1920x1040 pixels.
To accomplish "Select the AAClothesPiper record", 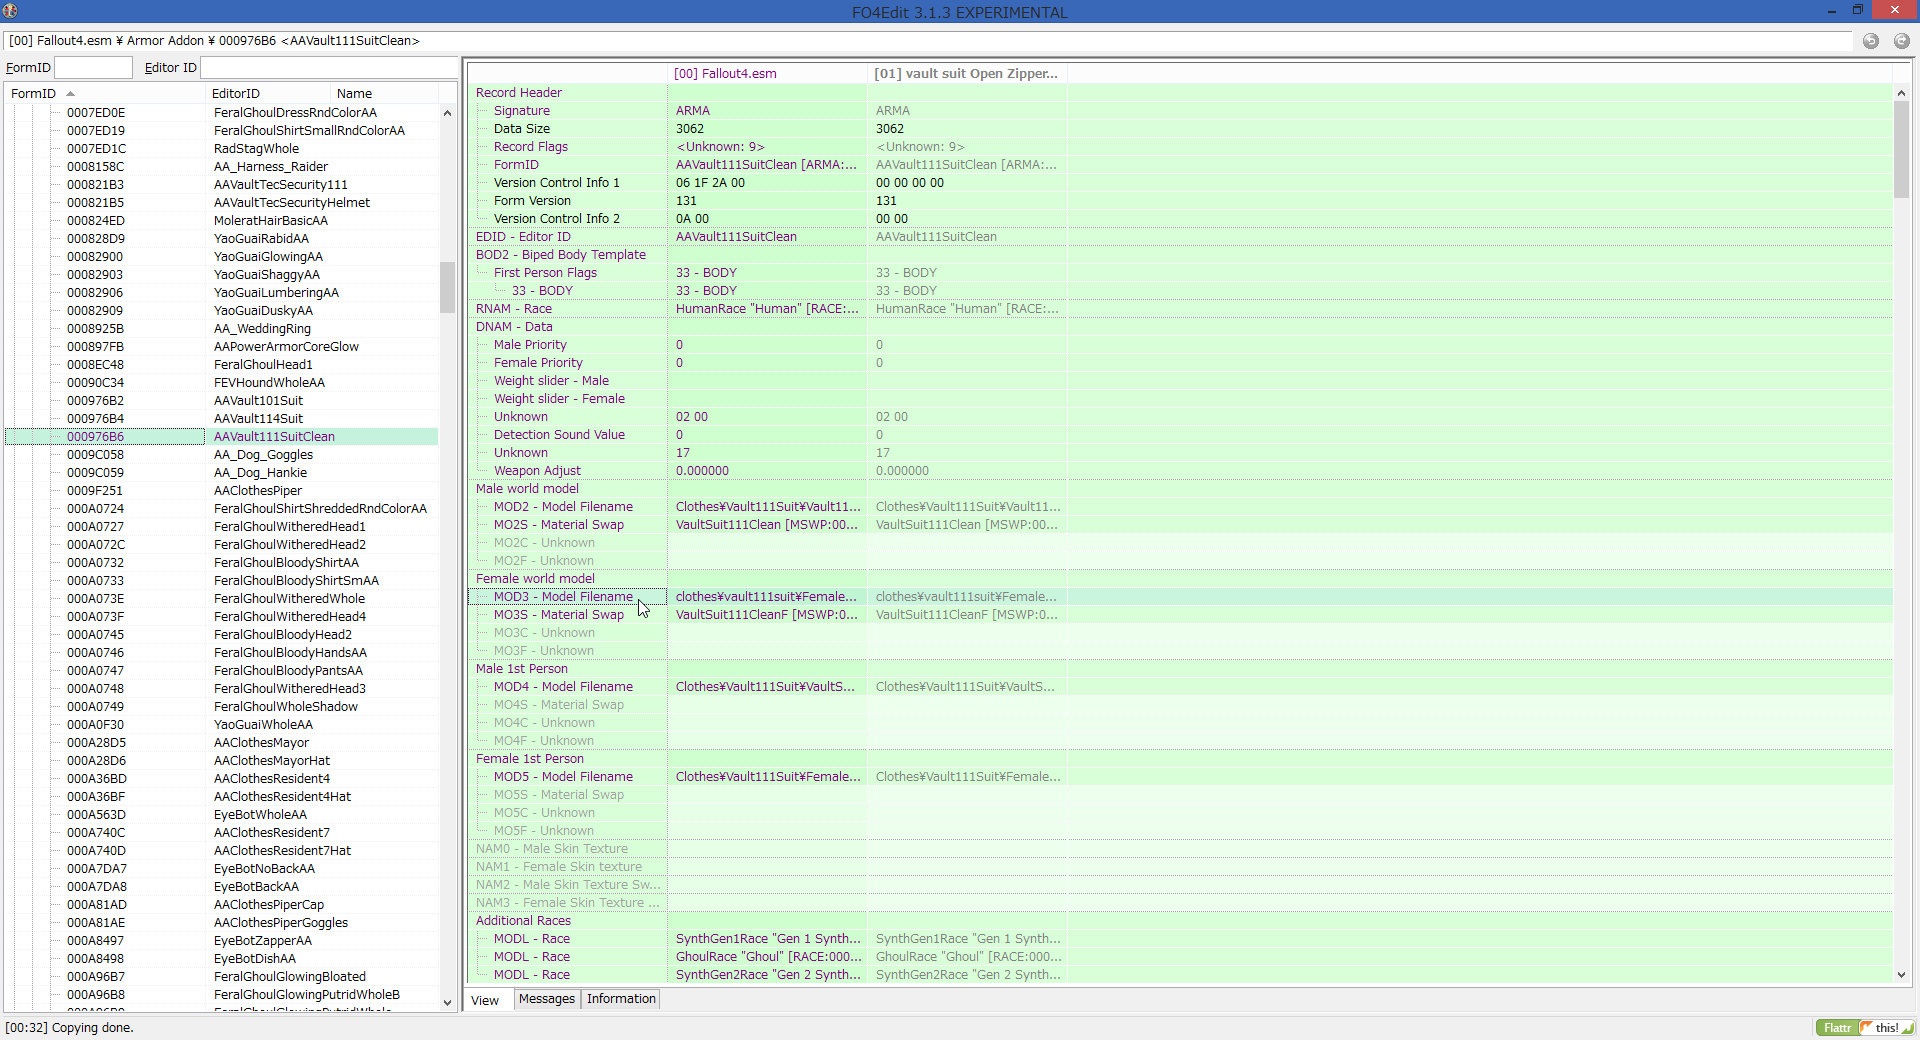I will click(258, 491).
